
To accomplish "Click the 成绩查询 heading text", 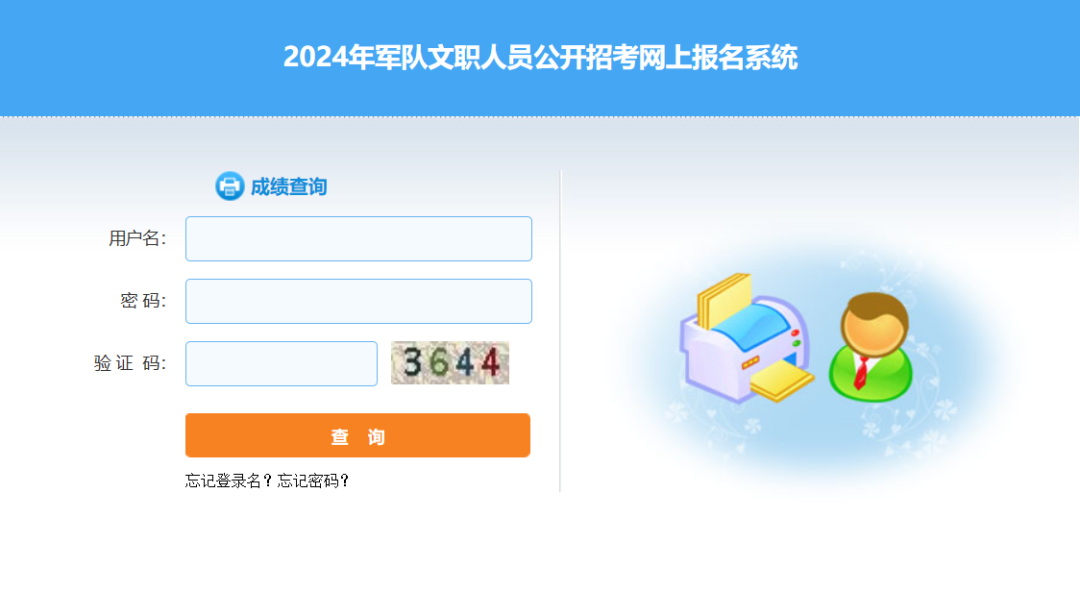I will (289, 187).
